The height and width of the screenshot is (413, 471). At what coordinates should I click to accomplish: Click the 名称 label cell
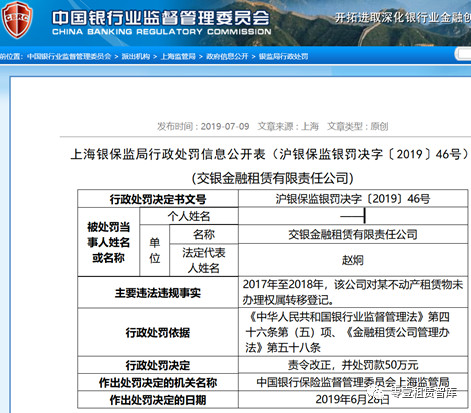point(204,234)
